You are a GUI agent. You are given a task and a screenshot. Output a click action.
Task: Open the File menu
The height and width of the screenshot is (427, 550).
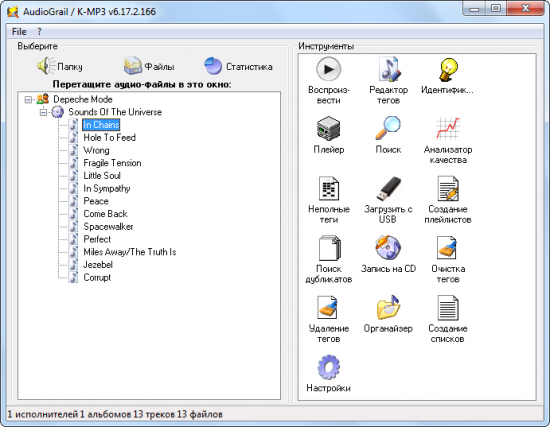tap(19, 32)
